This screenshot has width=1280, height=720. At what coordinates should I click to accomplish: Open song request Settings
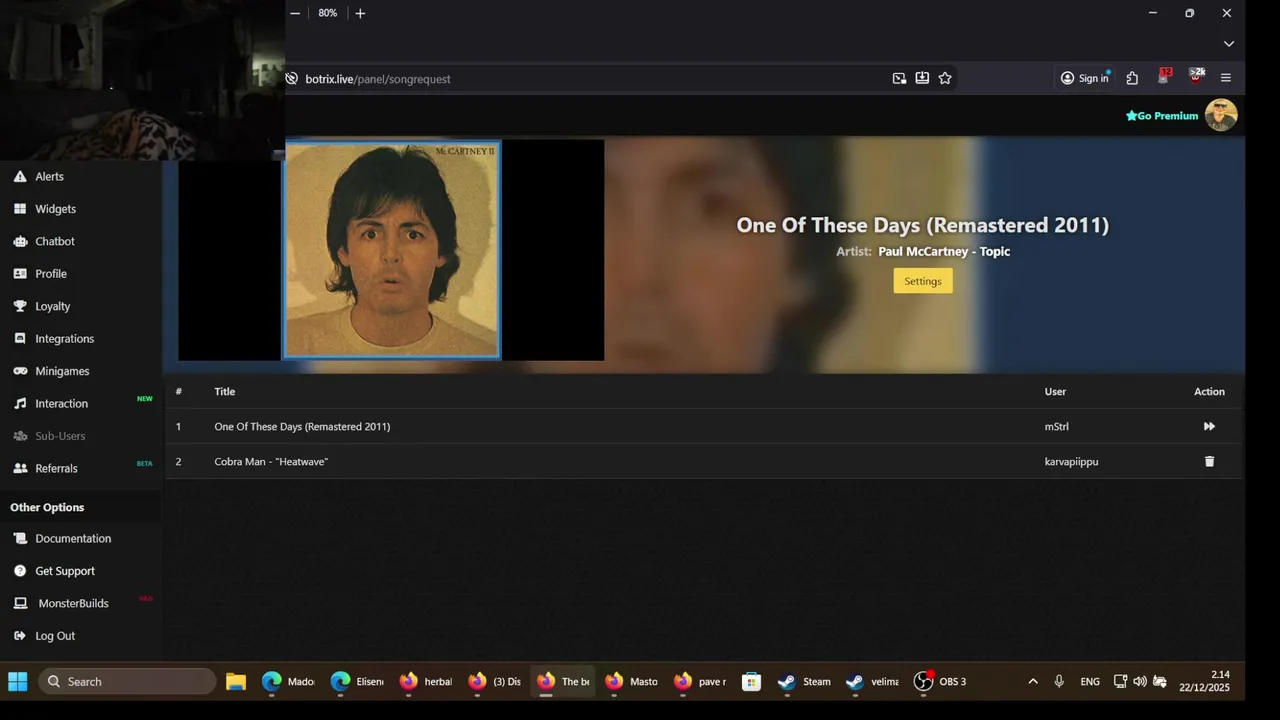(x=923, y=281)
